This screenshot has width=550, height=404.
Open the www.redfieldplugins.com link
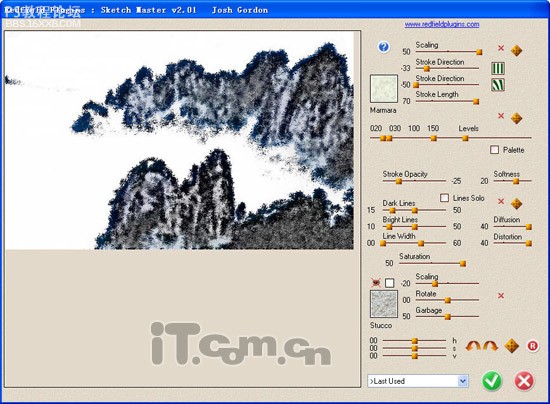tap(442, 24)
